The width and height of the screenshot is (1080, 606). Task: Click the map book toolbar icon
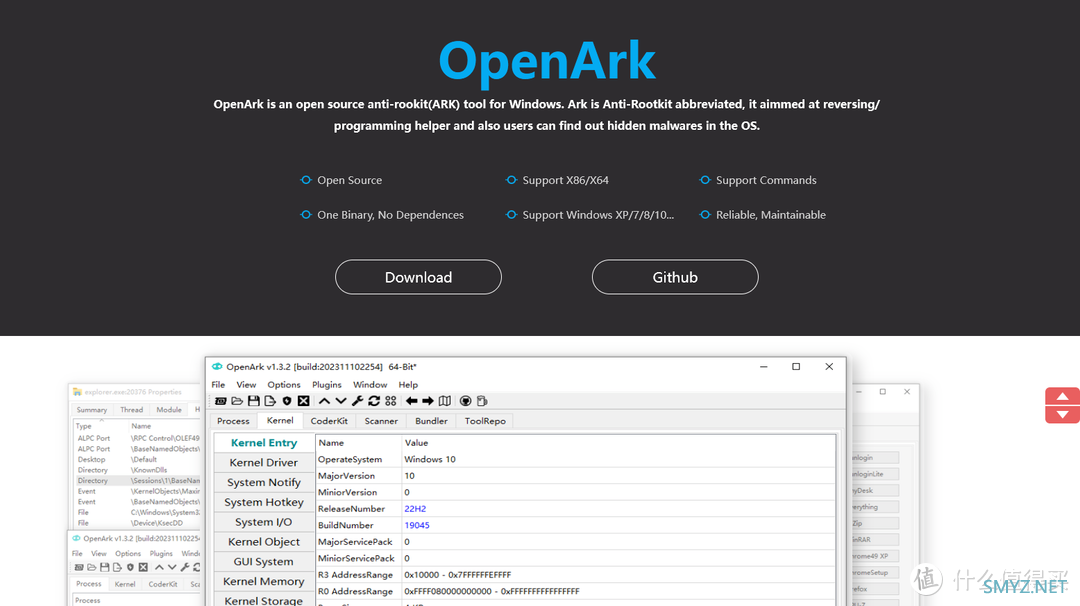445,401
